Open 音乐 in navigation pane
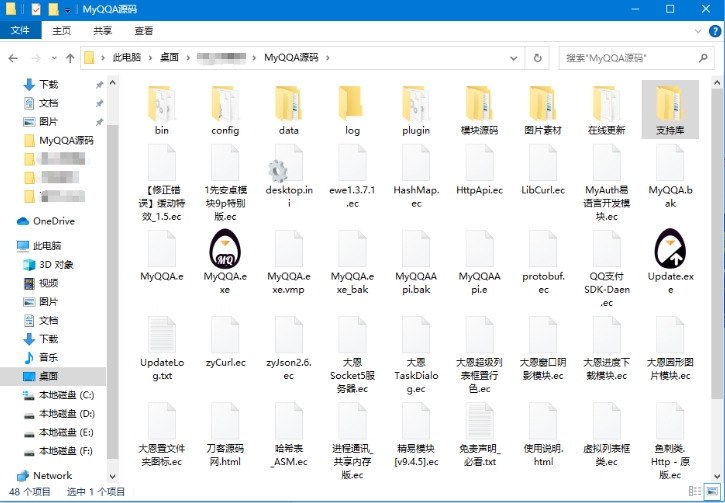The width and height of the screenshot is (725, 503). coord(42,357)
